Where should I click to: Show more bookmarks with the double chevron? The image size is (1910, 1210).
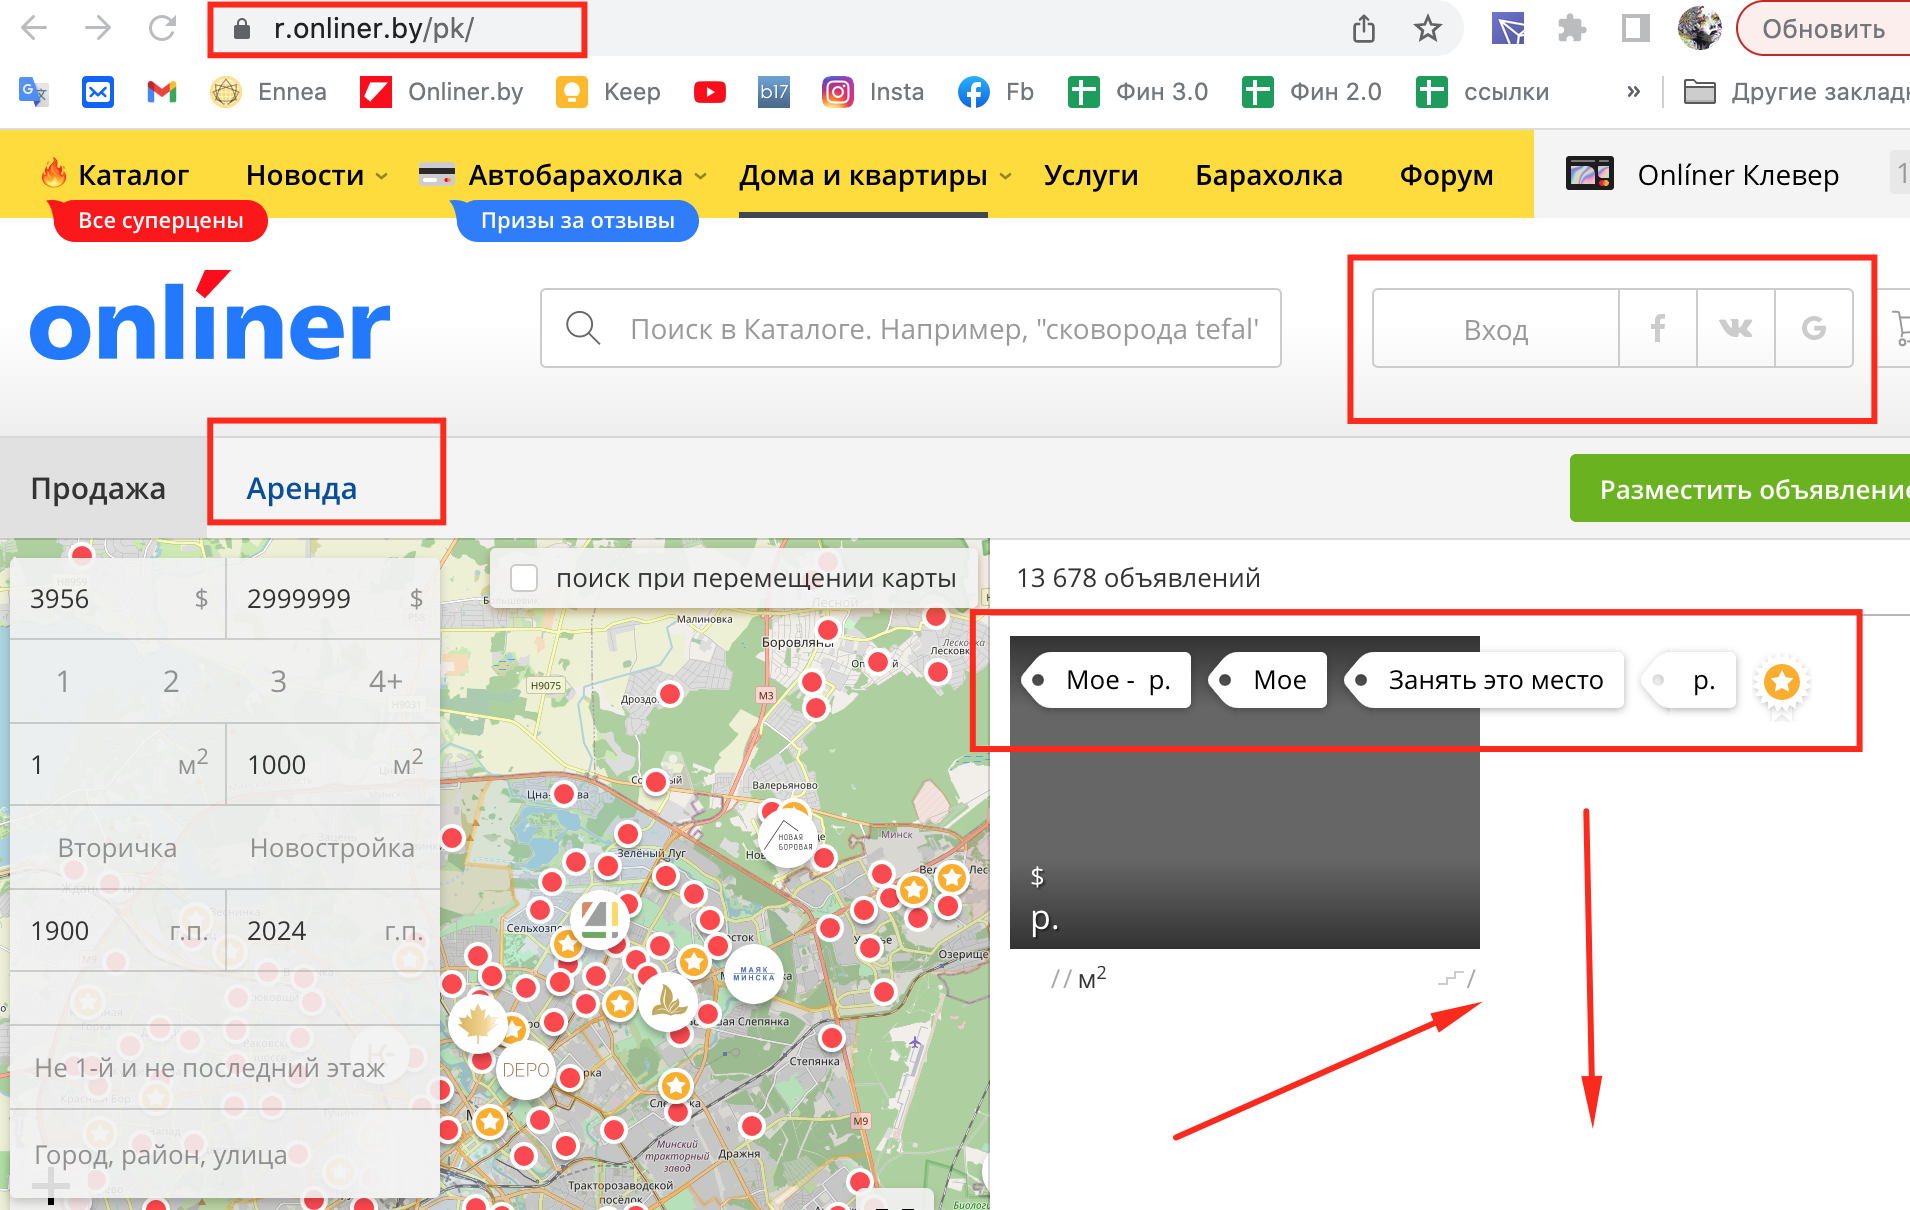[1634, 92]
